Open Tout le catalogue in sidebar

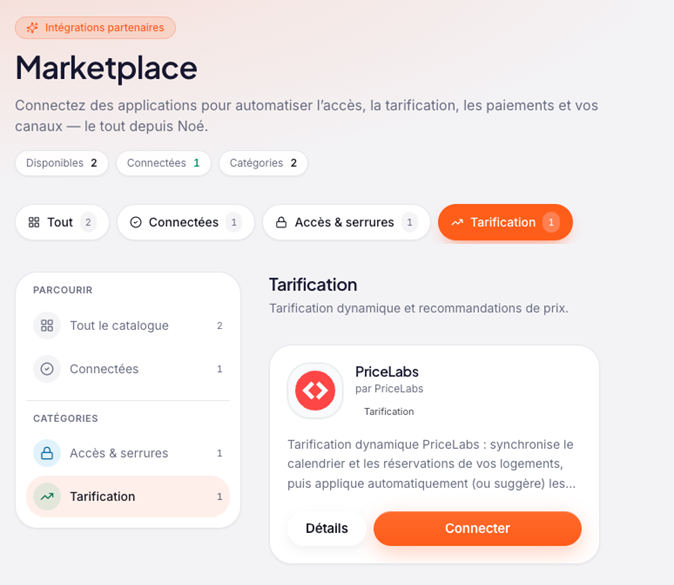(128, 325)
